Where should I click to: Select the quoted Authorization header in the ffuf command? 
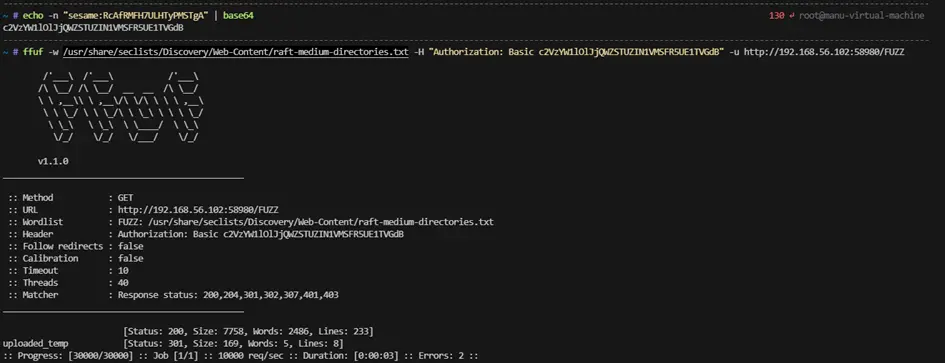coord(576,52)
